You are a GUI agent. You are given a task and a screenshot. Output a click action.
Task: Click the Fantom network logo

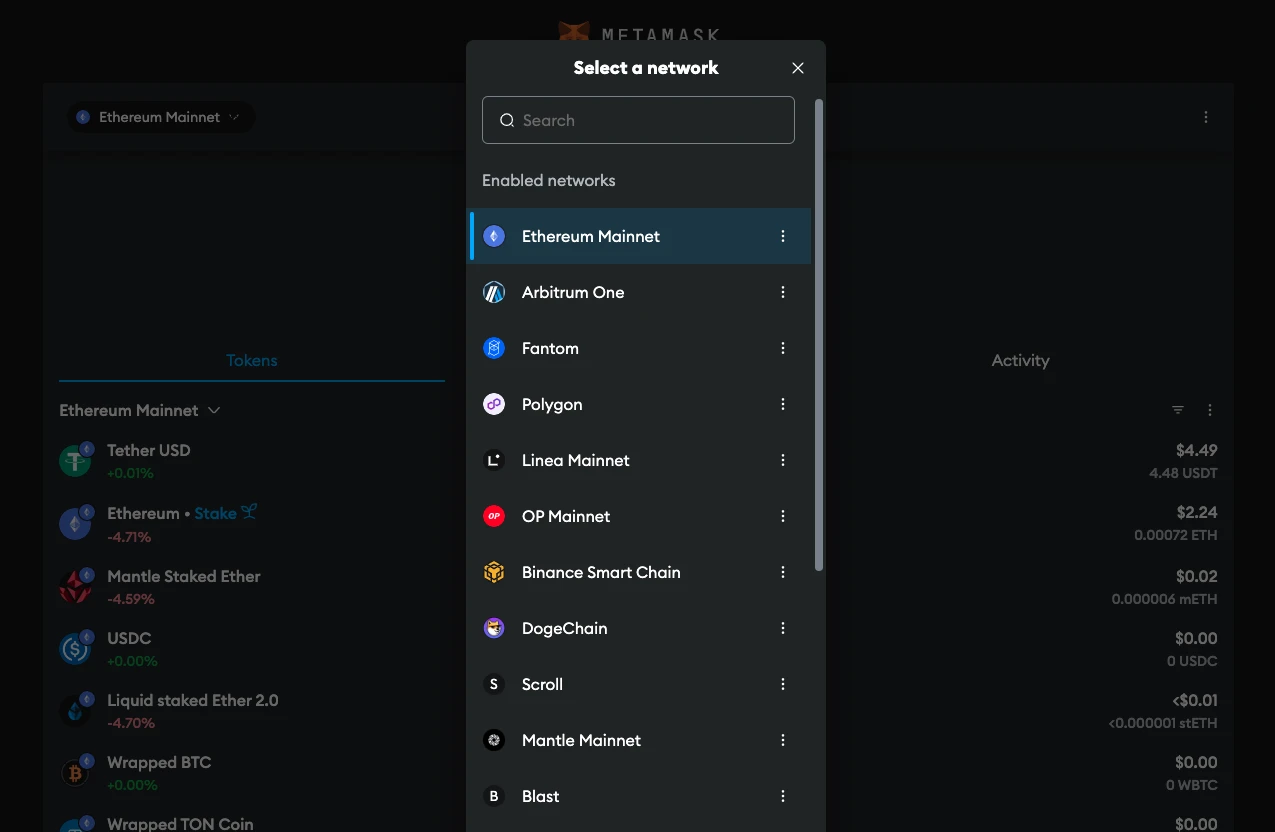coord(494,348)
